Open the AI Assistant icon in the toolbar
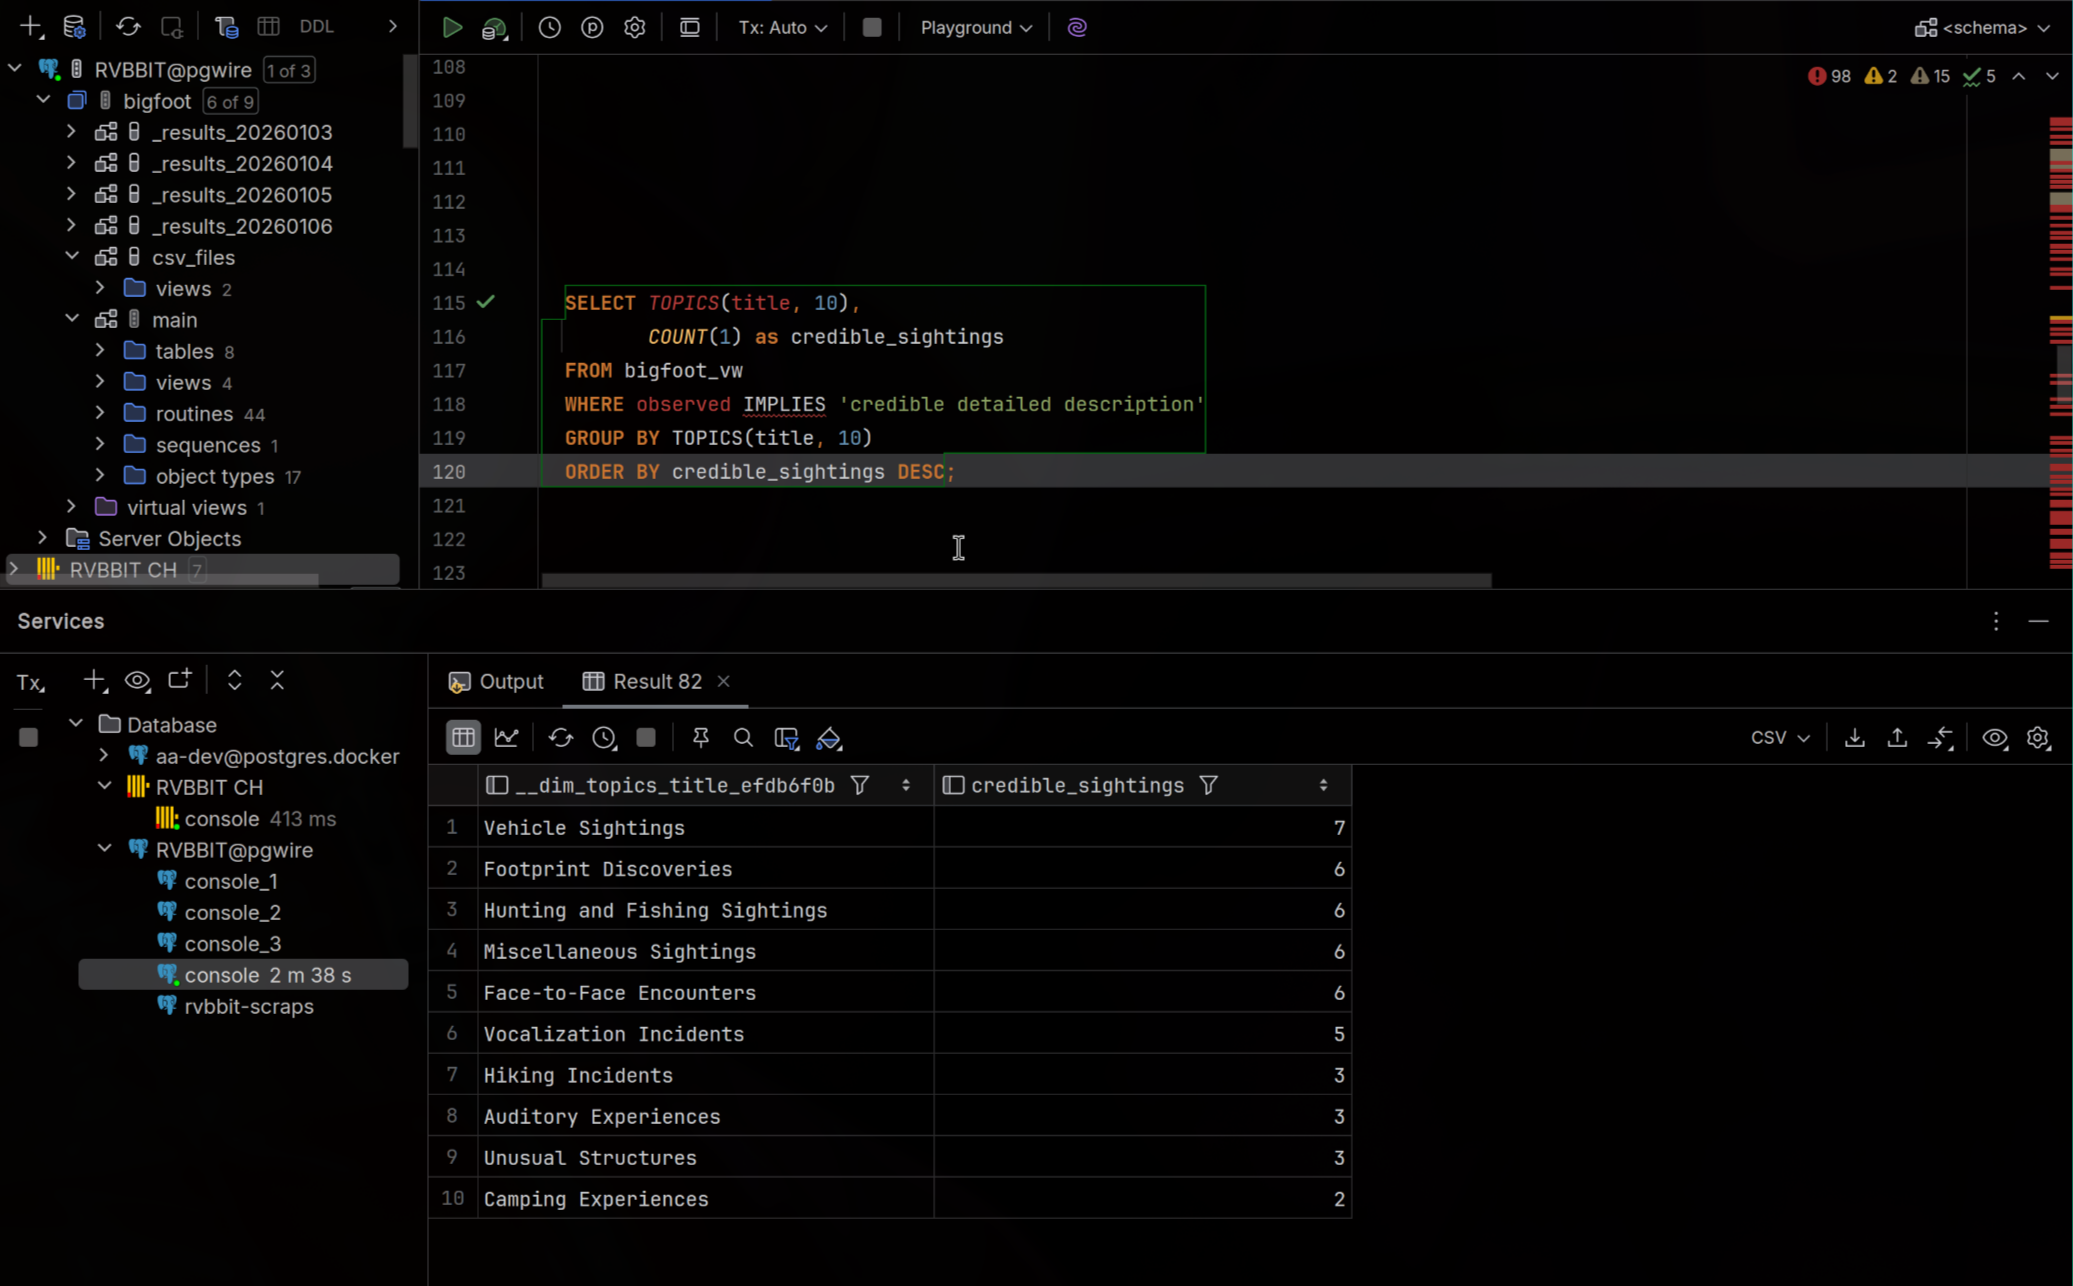This screenshot has width=2073, height=1286. click(x=1076, y=27)
